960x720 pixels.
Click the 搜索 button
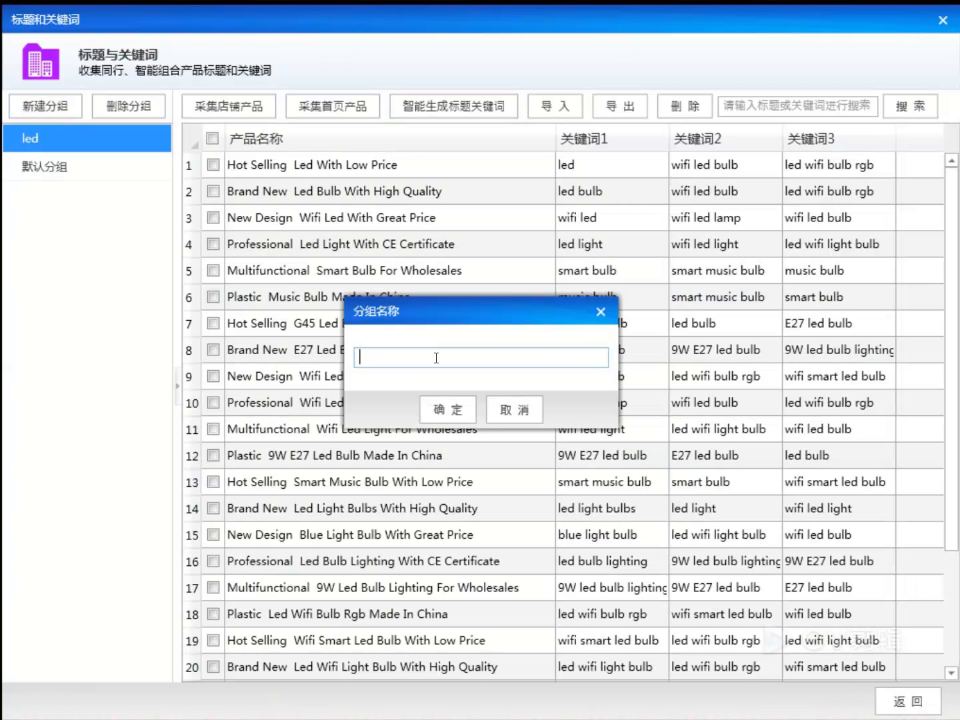click(910, 106)
